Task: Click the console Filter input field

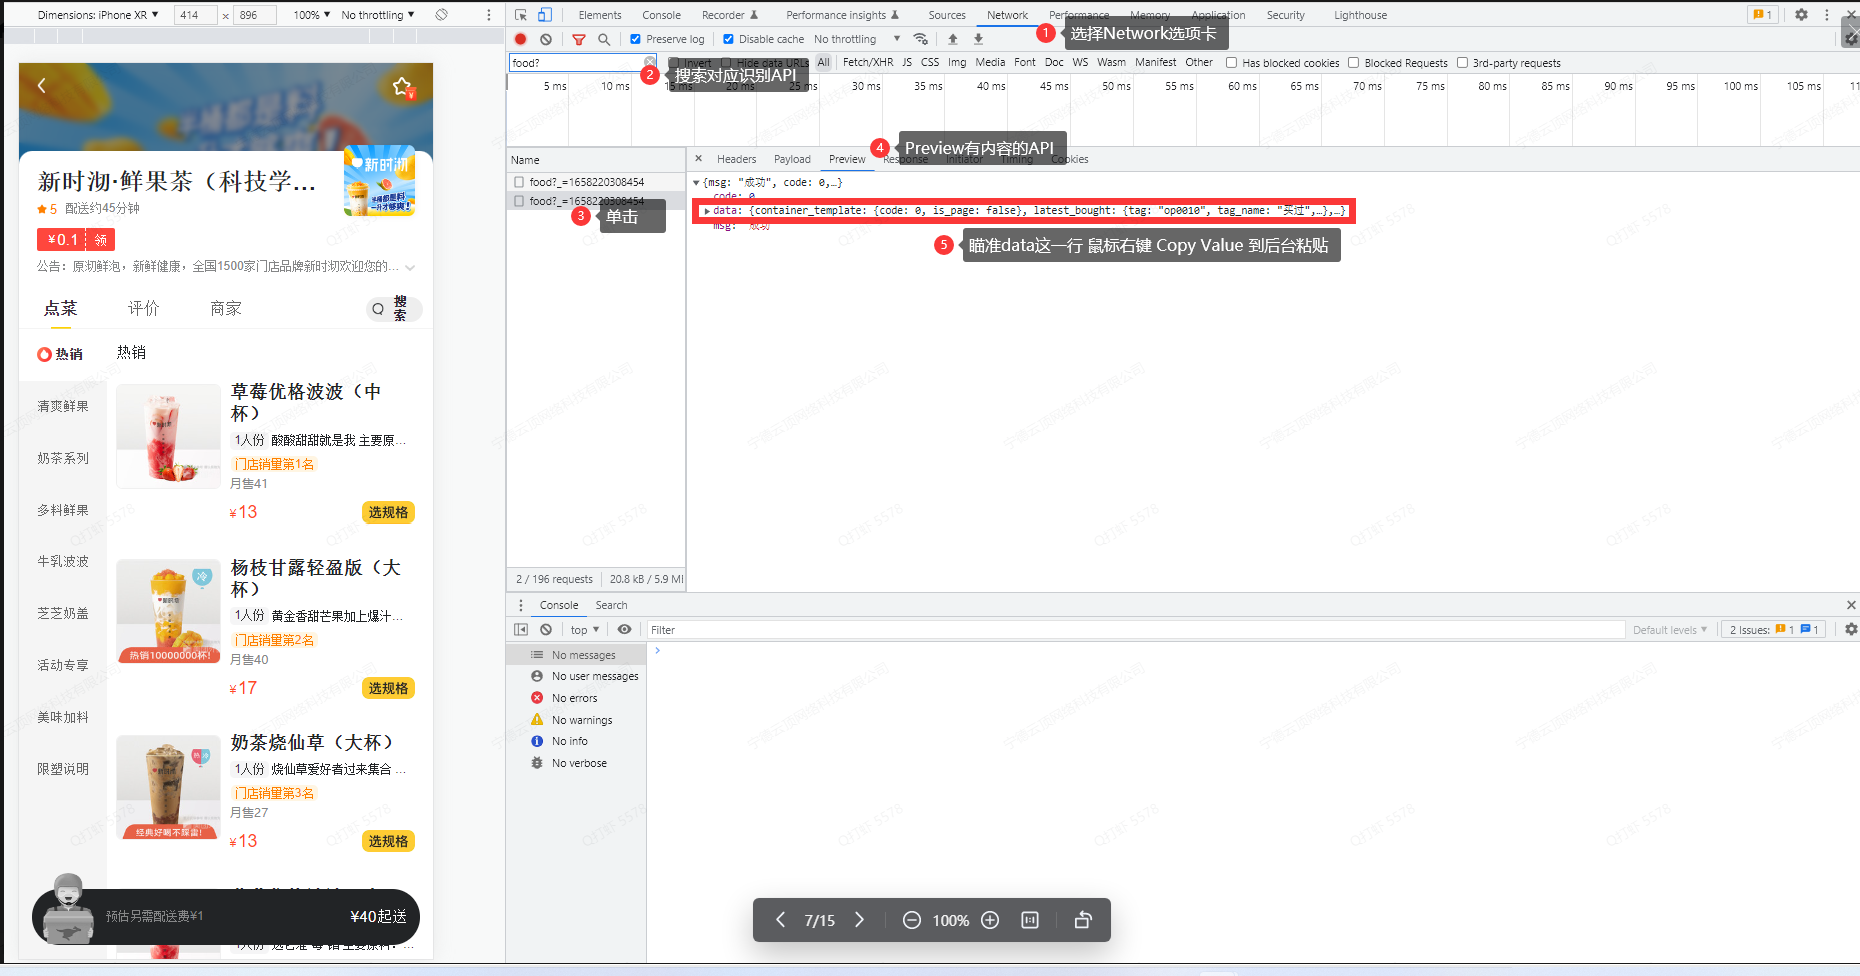Action: (x=1135, y=630)
